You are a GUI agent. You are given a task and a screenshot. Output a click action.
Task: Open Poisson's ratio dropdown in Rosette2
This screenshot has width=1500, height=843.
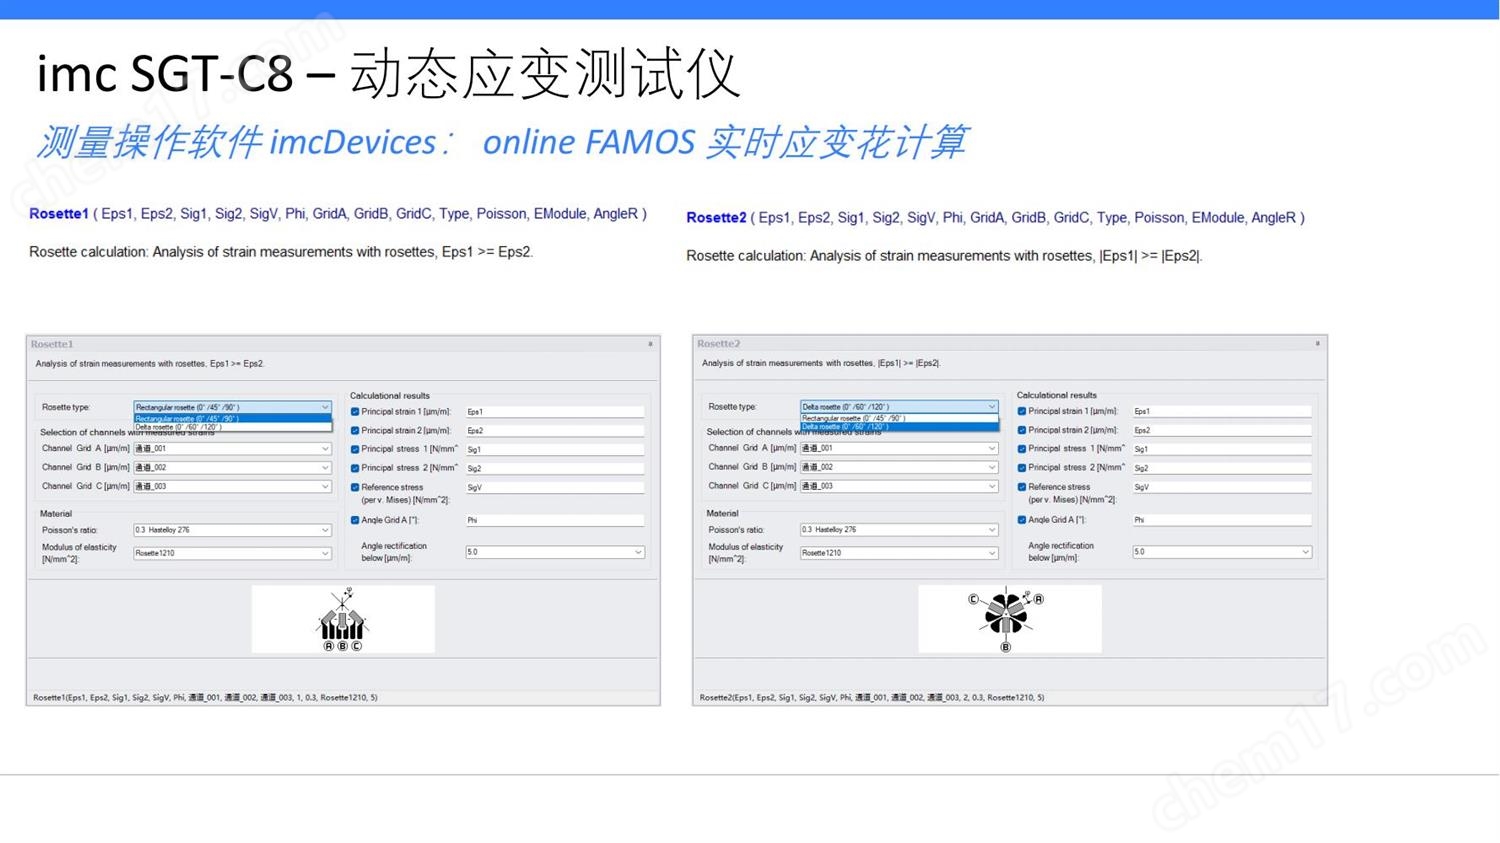pos(899,530)
